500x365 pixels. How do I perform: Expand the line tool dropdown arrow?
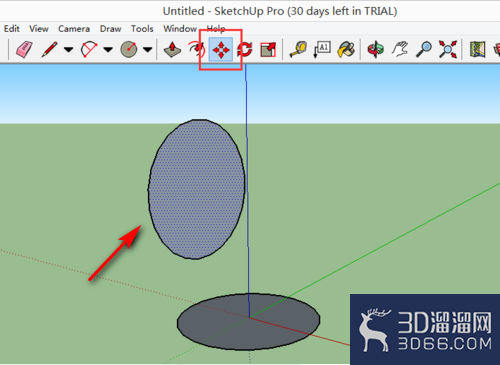(x=68, y=50)
